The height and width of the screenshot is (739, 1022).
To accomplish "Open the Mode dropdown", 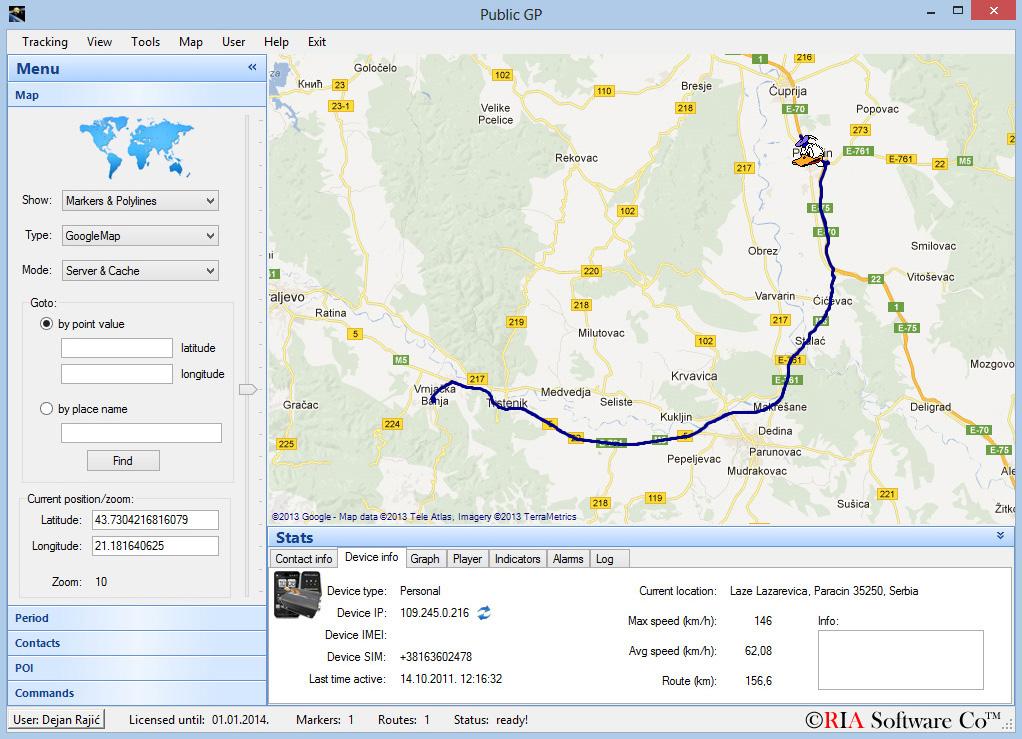I will coord(140,271).
